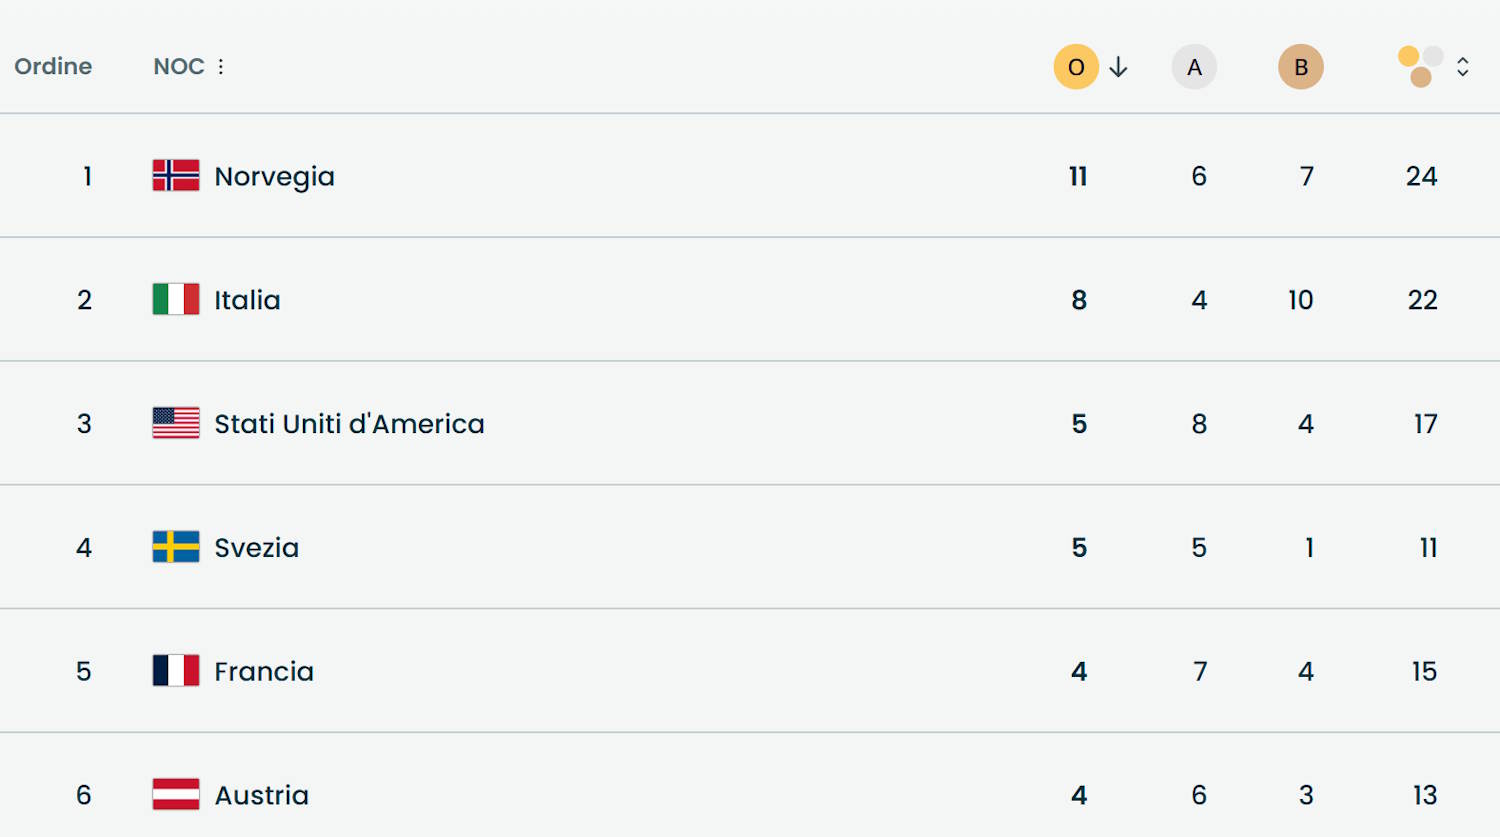Click the Ordine column header
This screenshot has width=1500, height=837.
click(x=52, y=66)
